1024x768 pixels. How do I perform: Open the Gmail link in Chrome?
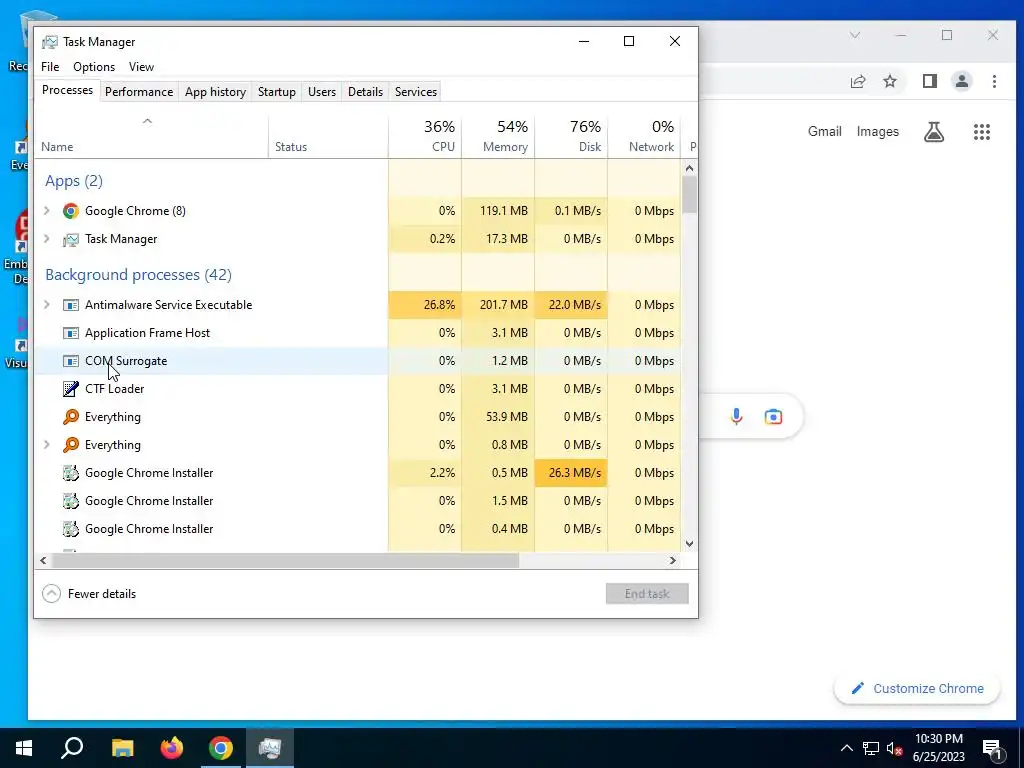click(825, 131)
